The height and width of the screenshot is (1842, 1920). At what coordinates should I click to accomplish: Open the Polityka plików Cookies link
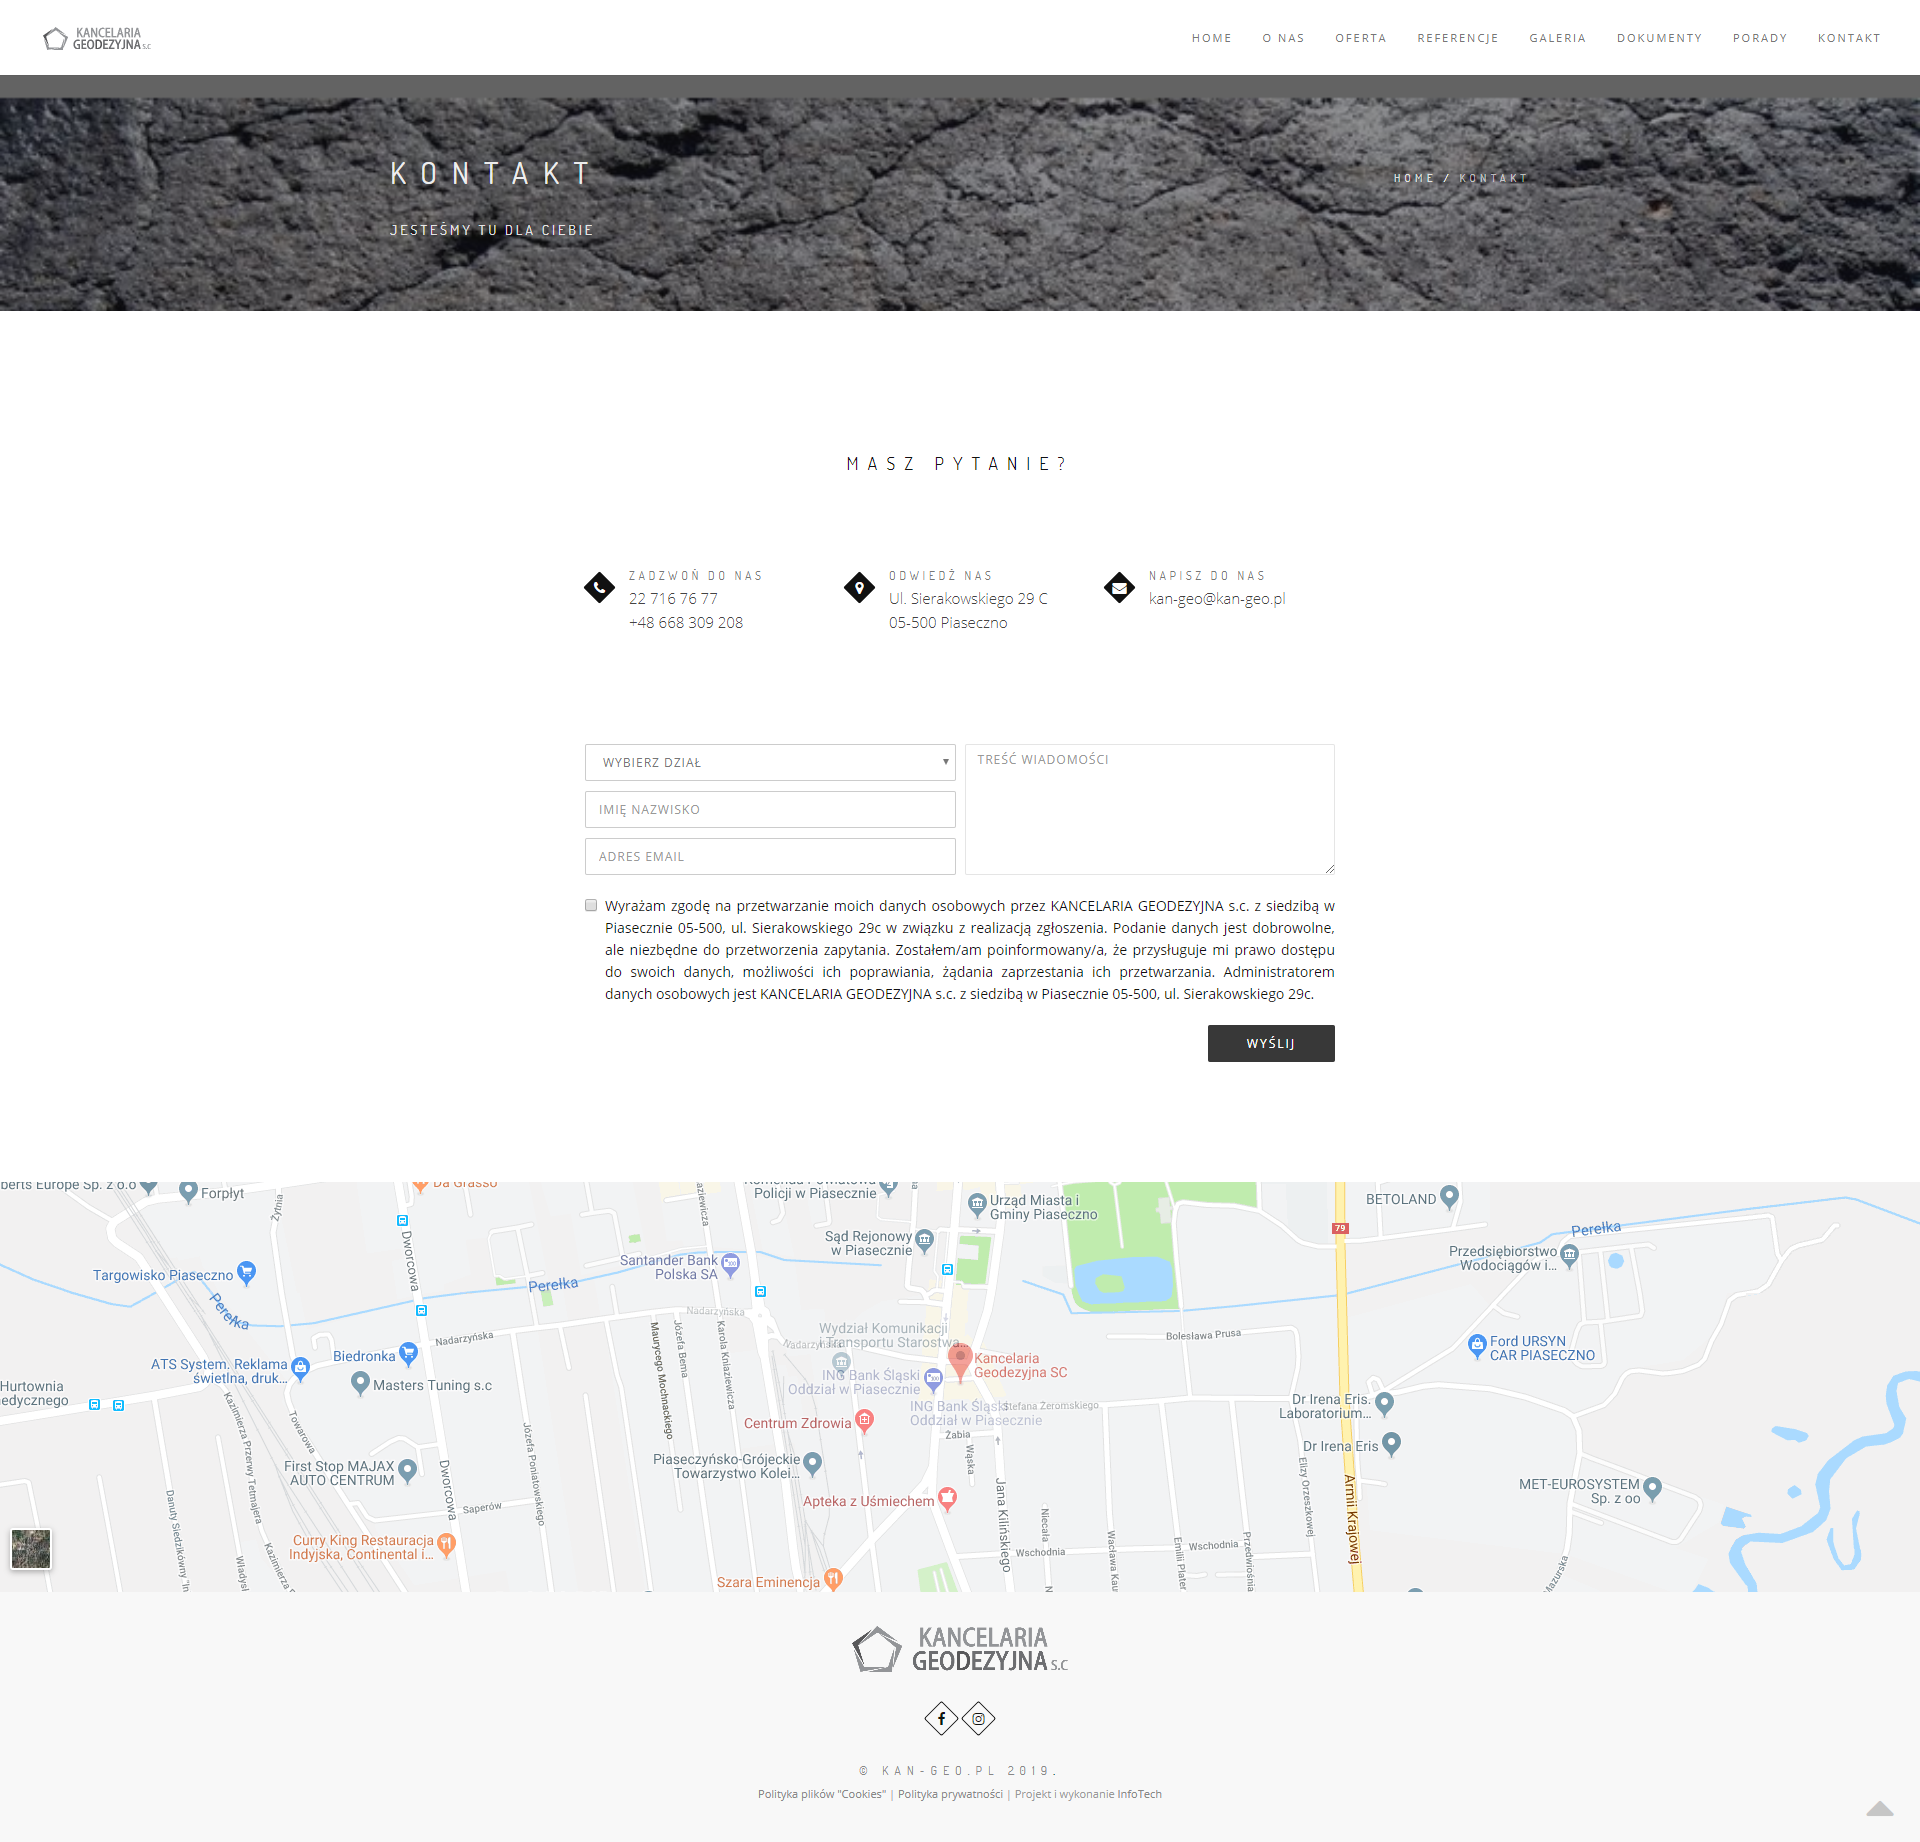point(822,1794)
